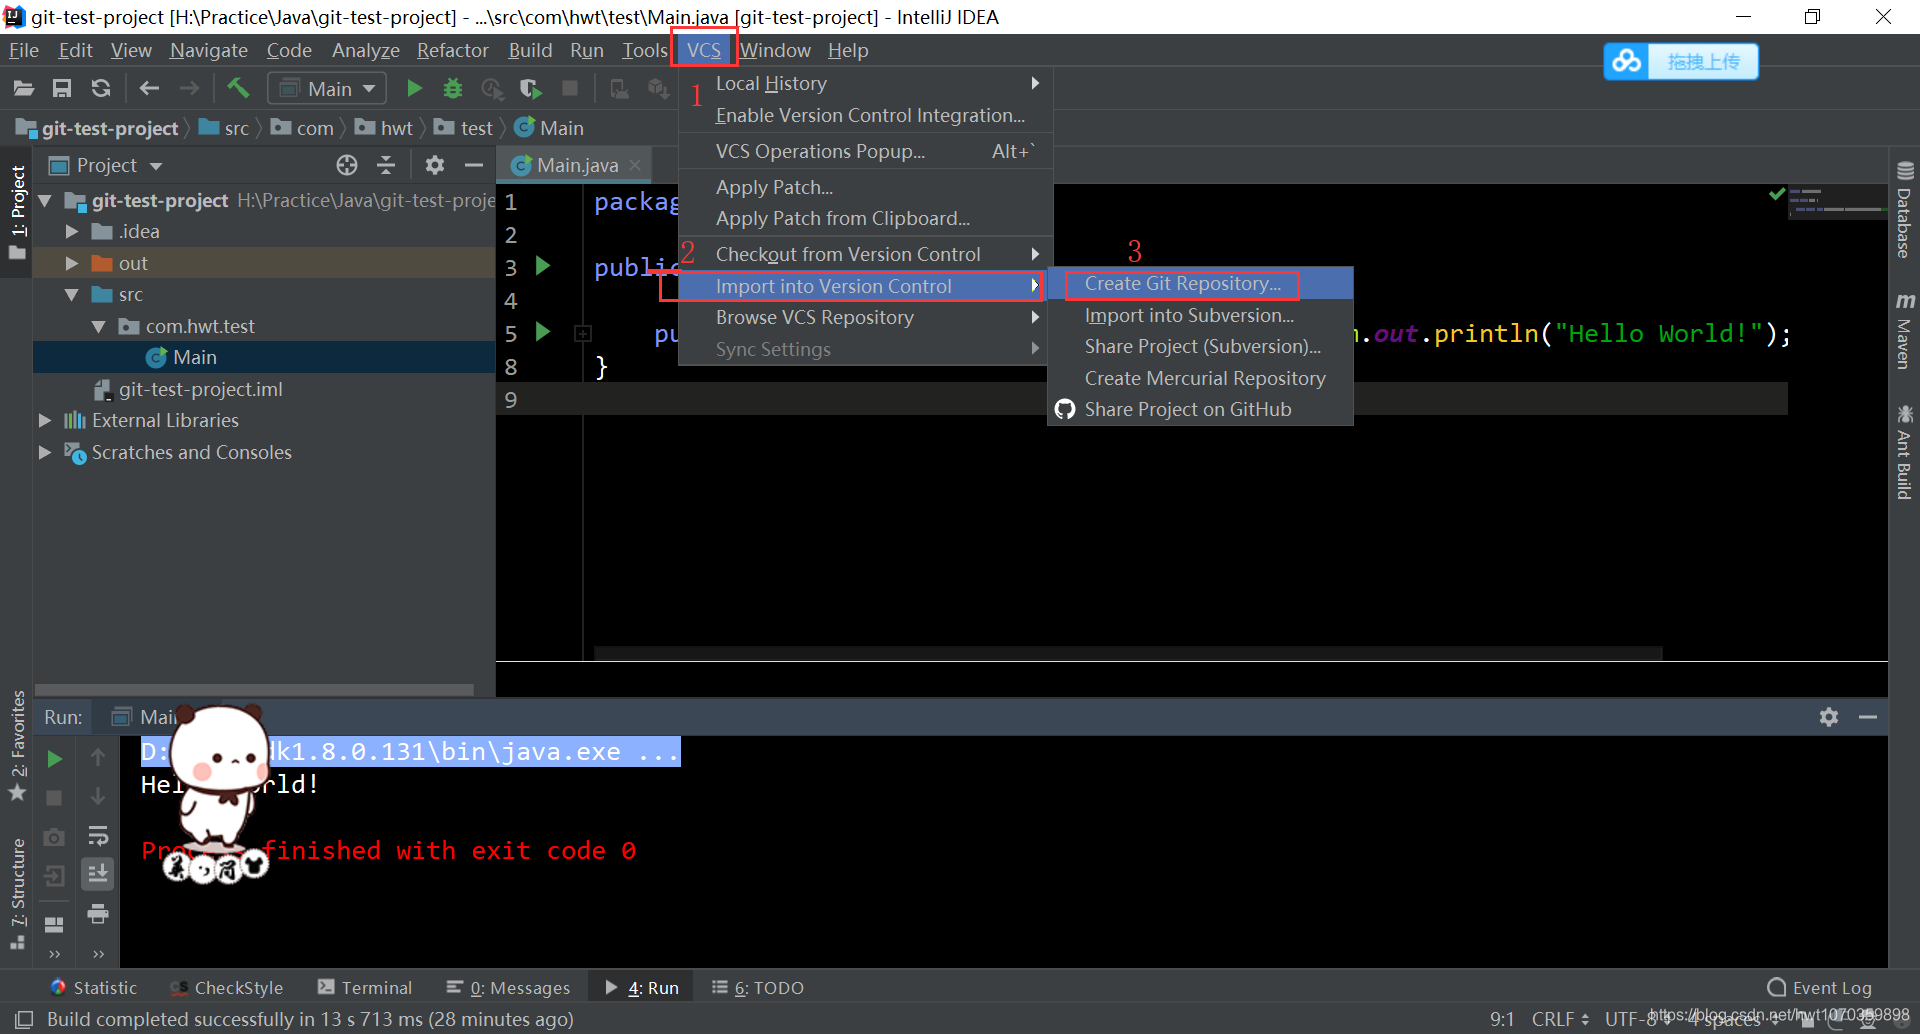Image resolution: width=1920 pixels, height=1034 pixels.
Task: Open the Database side panel
Action: coord(1904,210)
